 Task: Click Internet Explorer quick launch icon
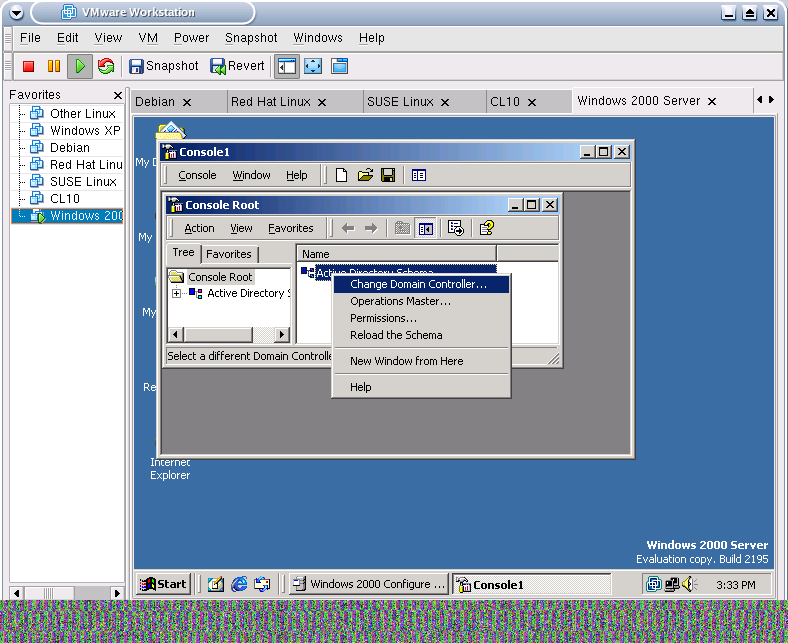click(239, 585)
